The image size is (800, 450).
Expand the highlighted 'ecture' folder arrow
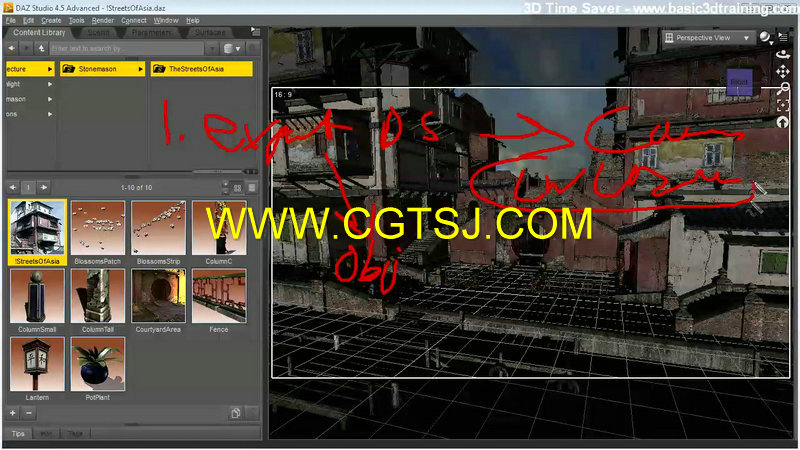[50, 69]
